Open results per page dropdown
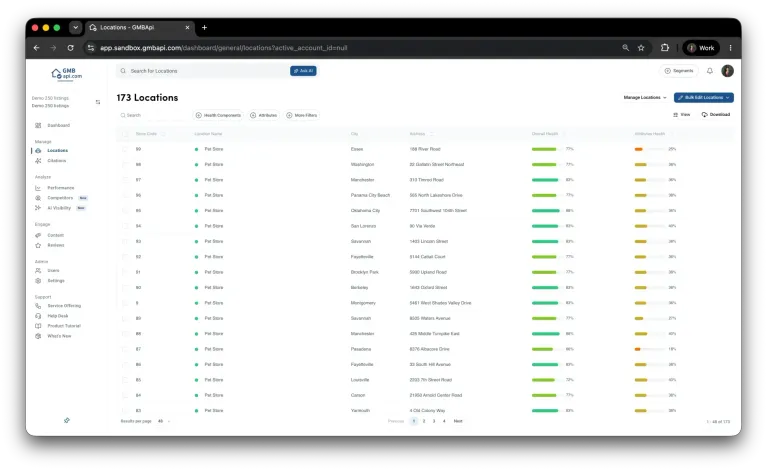This screenshot has width=768, height=471. [164, 421]
